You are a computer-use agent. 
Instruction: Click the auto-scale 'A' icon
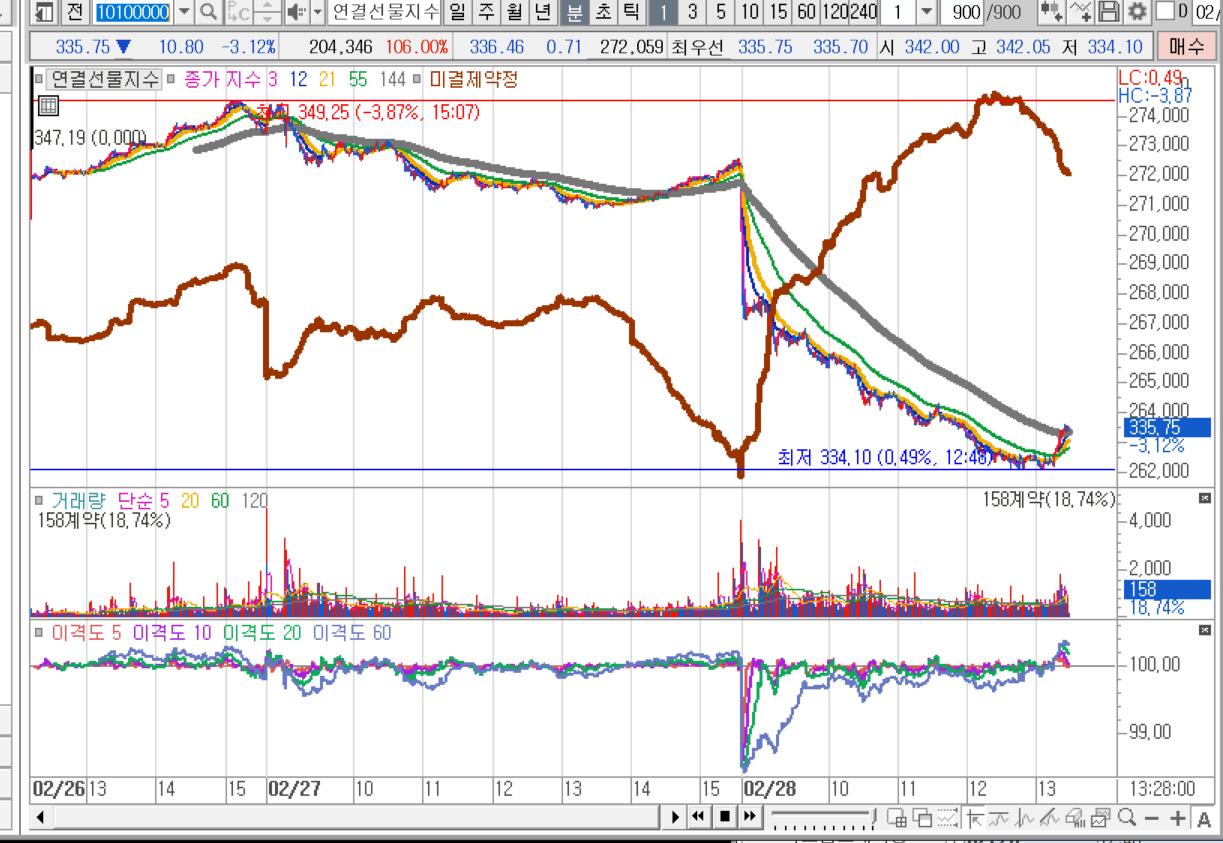coord(1203,818)
